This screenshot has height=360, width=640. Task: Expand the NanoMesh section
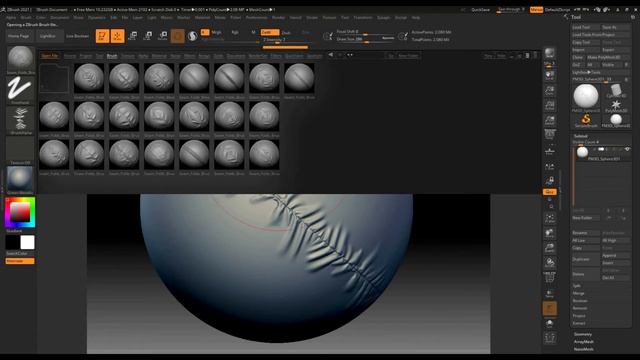584,349
